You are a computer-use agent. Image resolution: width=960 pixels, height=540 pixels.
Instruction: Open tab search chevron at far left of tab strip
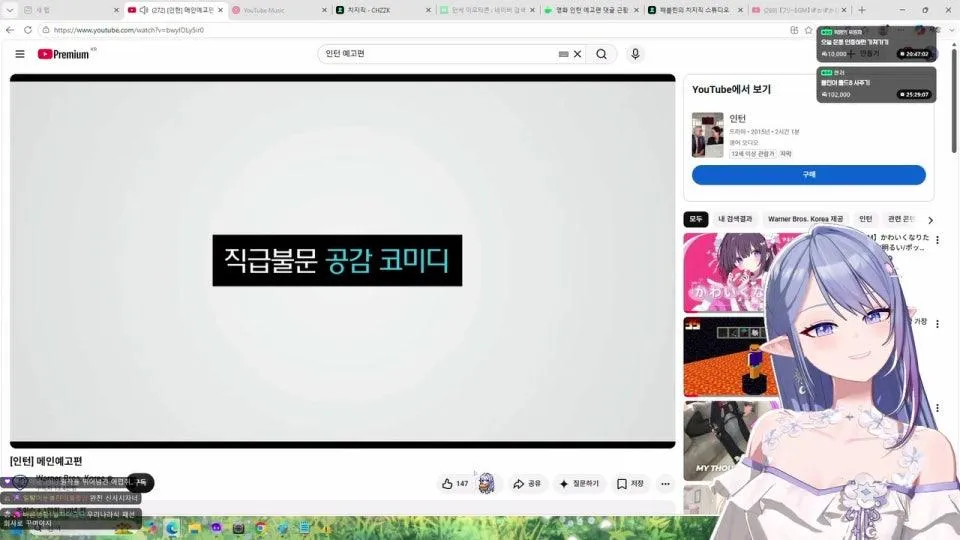pyautogui.click(x=10, y=10)
